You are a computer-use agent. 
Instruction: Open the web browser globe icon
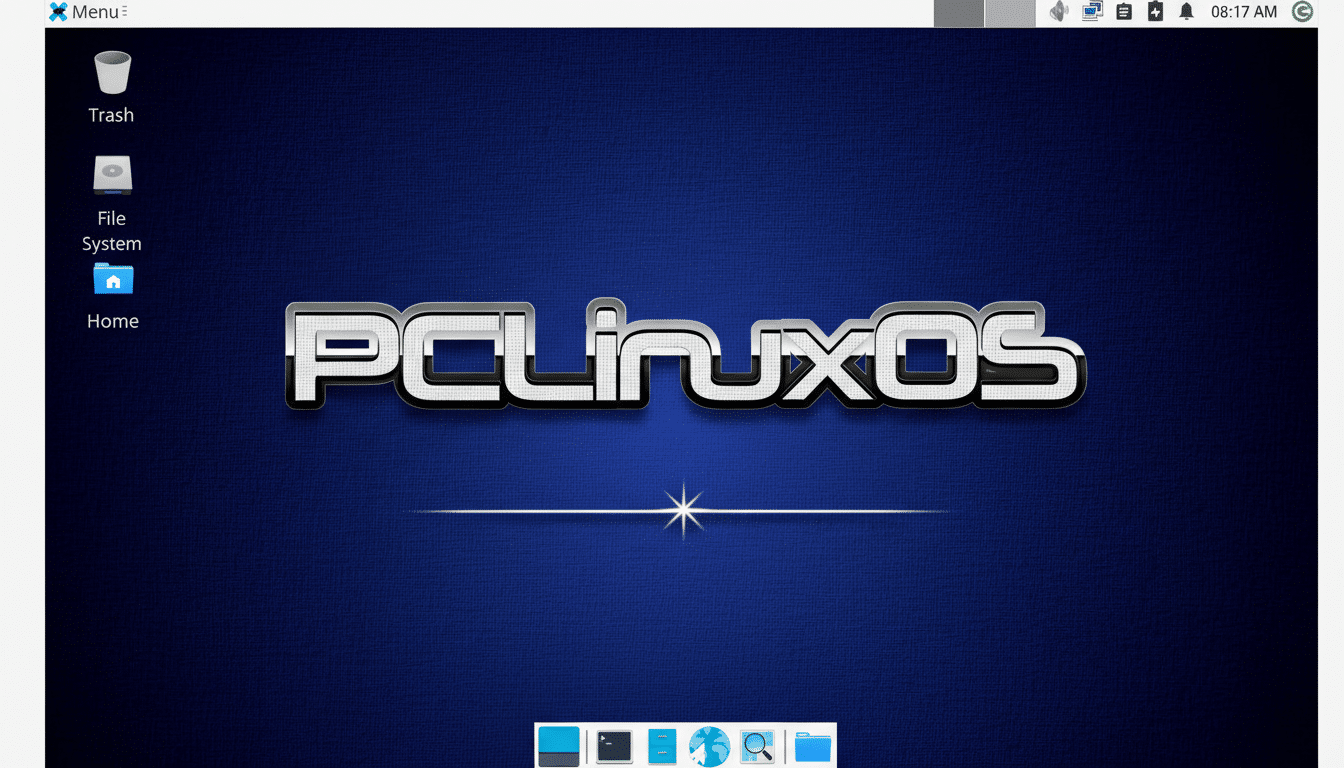(x=709, y=745)
